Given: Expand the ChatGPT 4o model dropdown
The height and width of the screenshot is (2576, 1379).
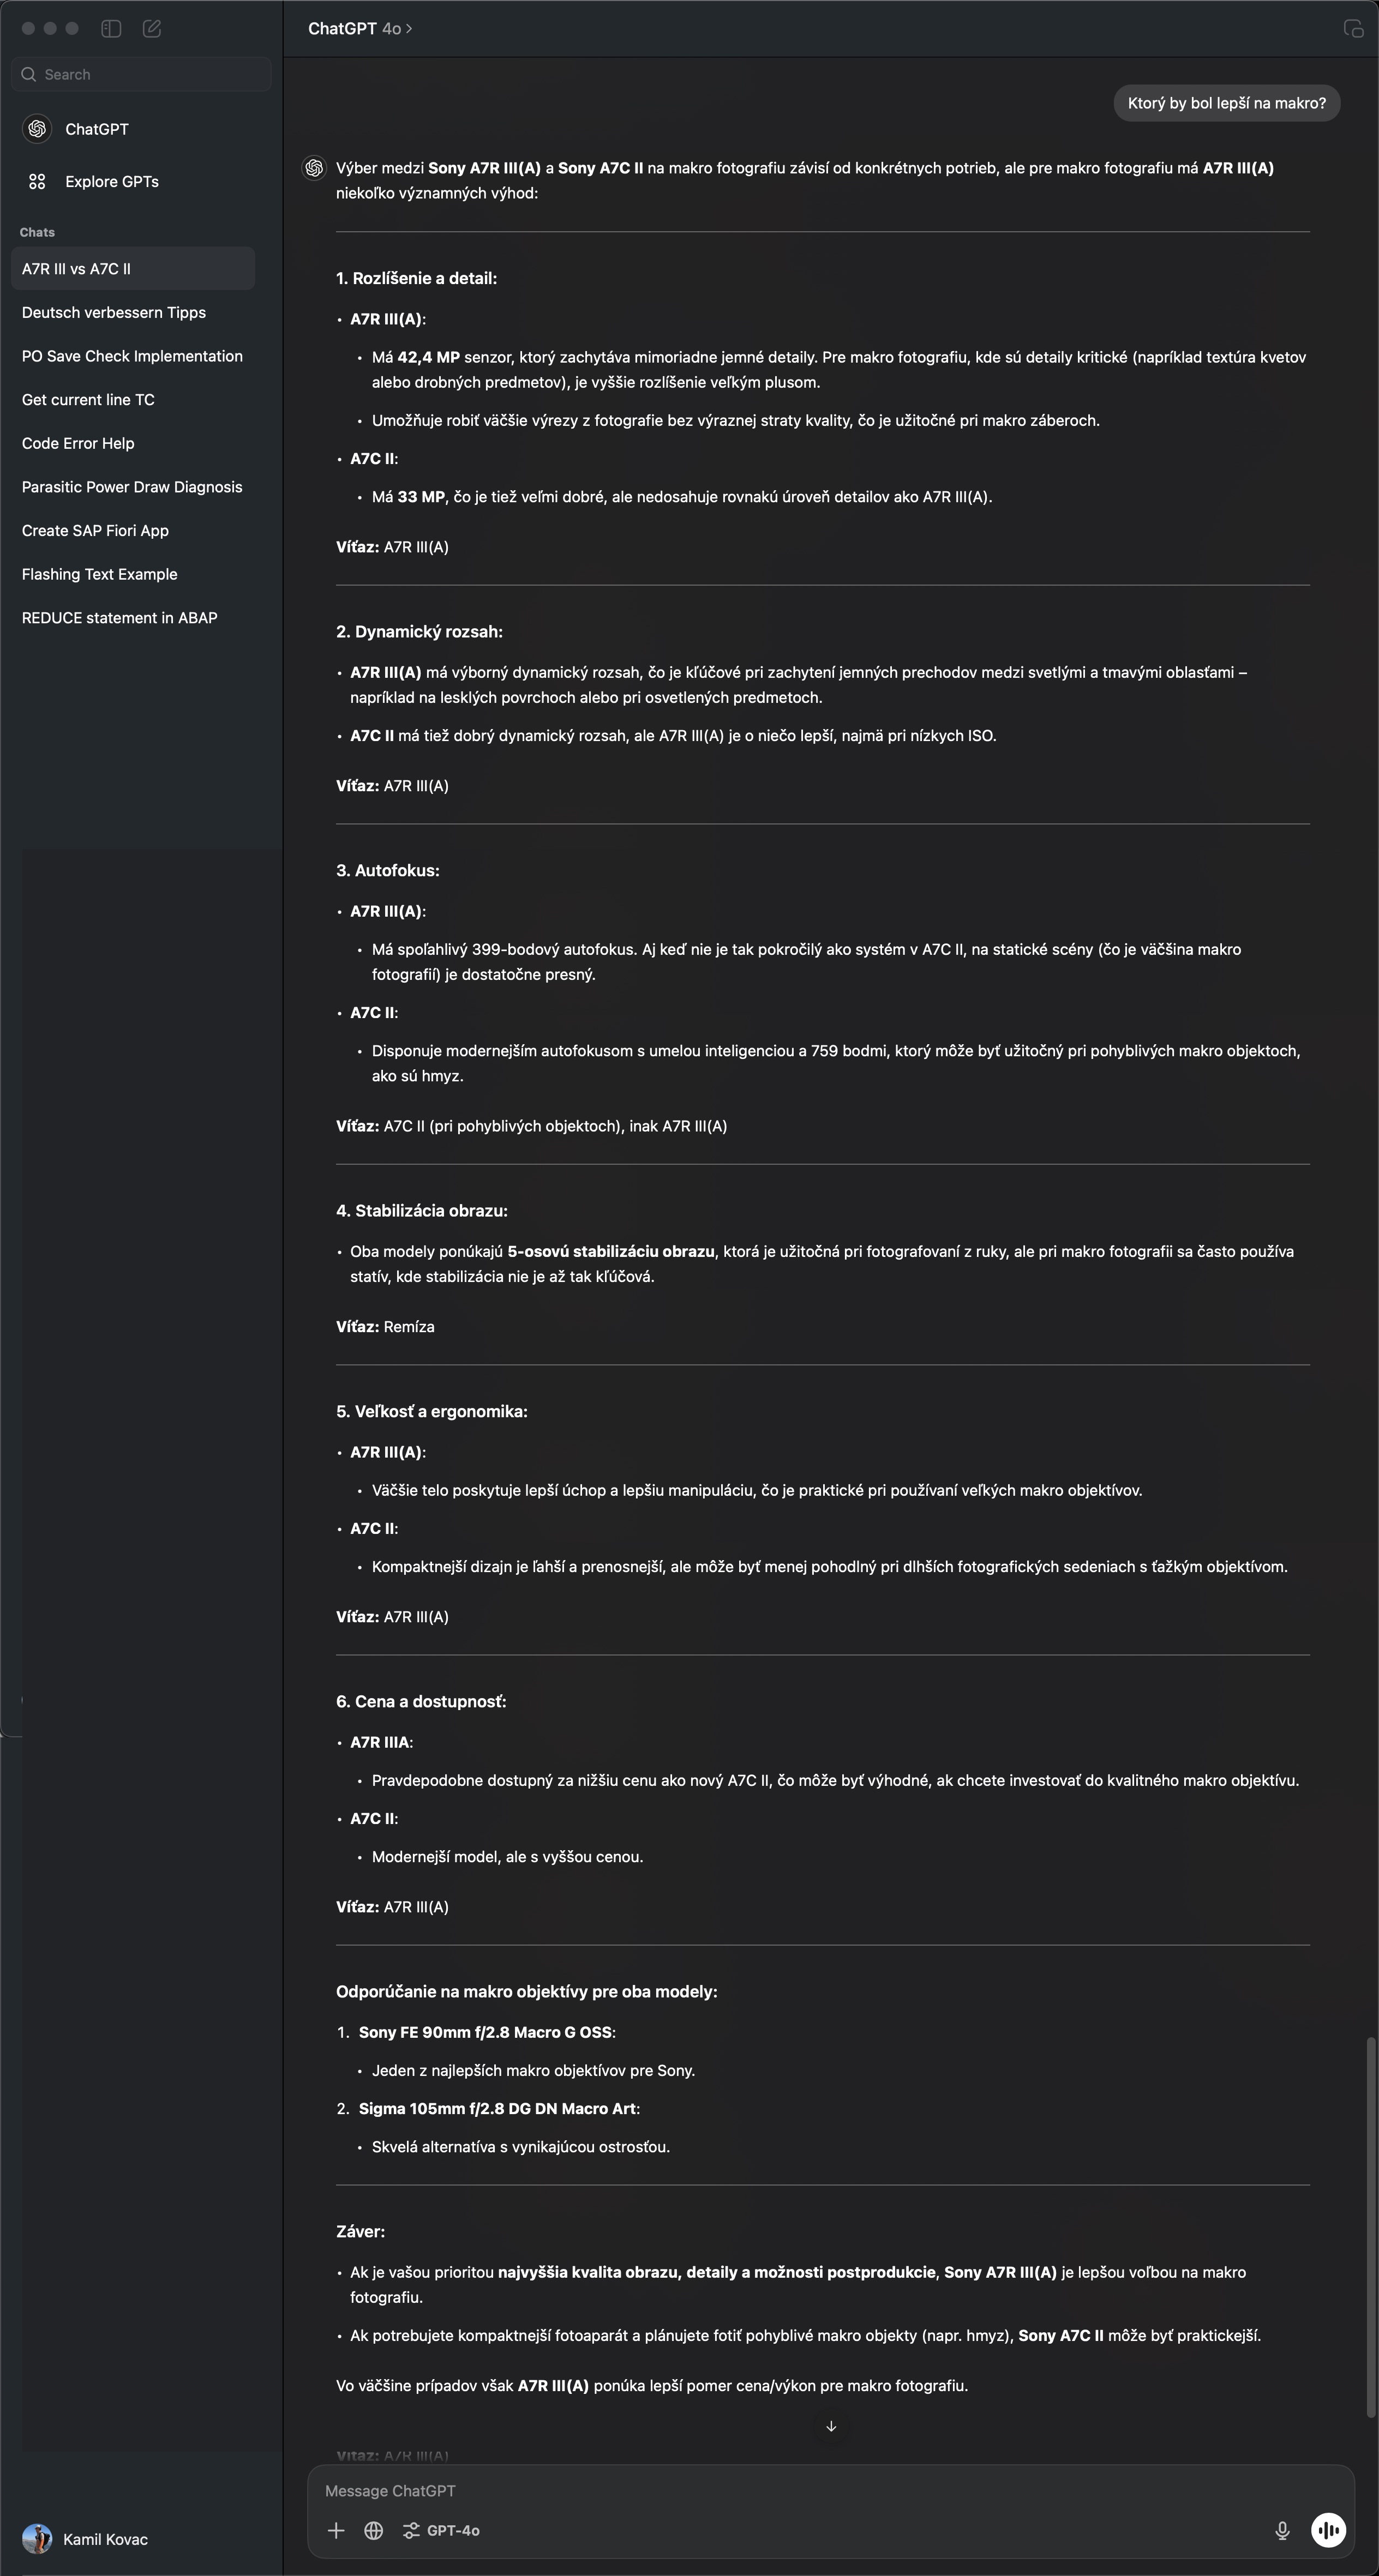Looking at the screenshot, I should (360, 29).
